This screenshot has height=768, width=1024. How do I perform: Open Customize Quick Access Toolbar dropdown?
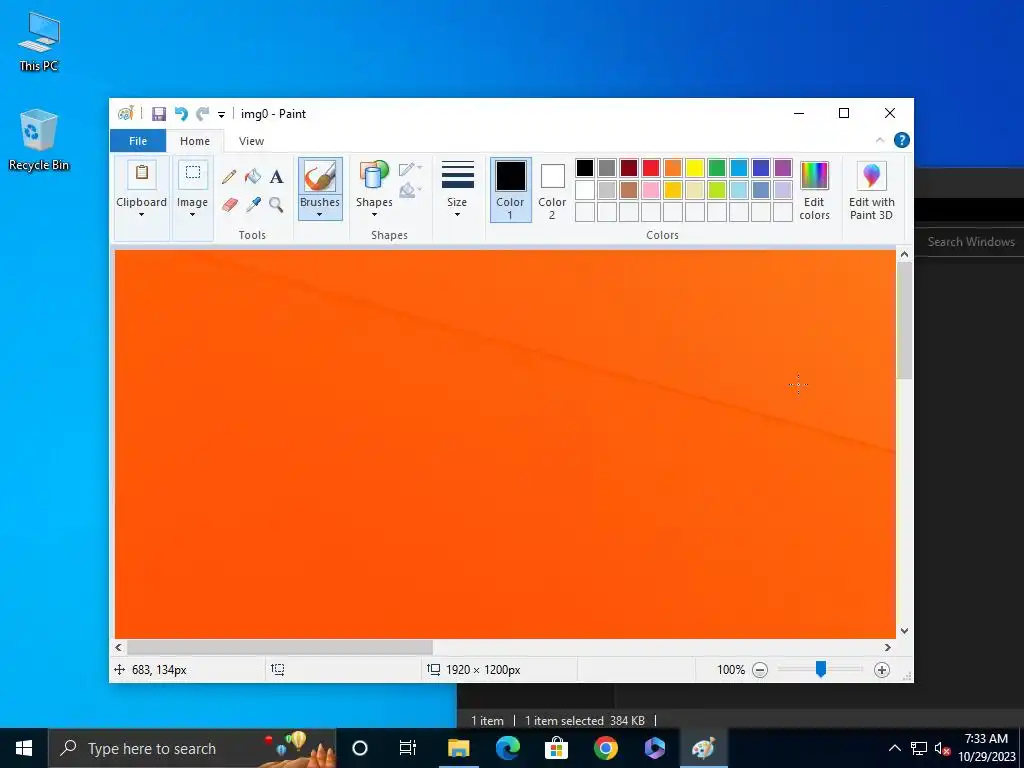(221, 114)
